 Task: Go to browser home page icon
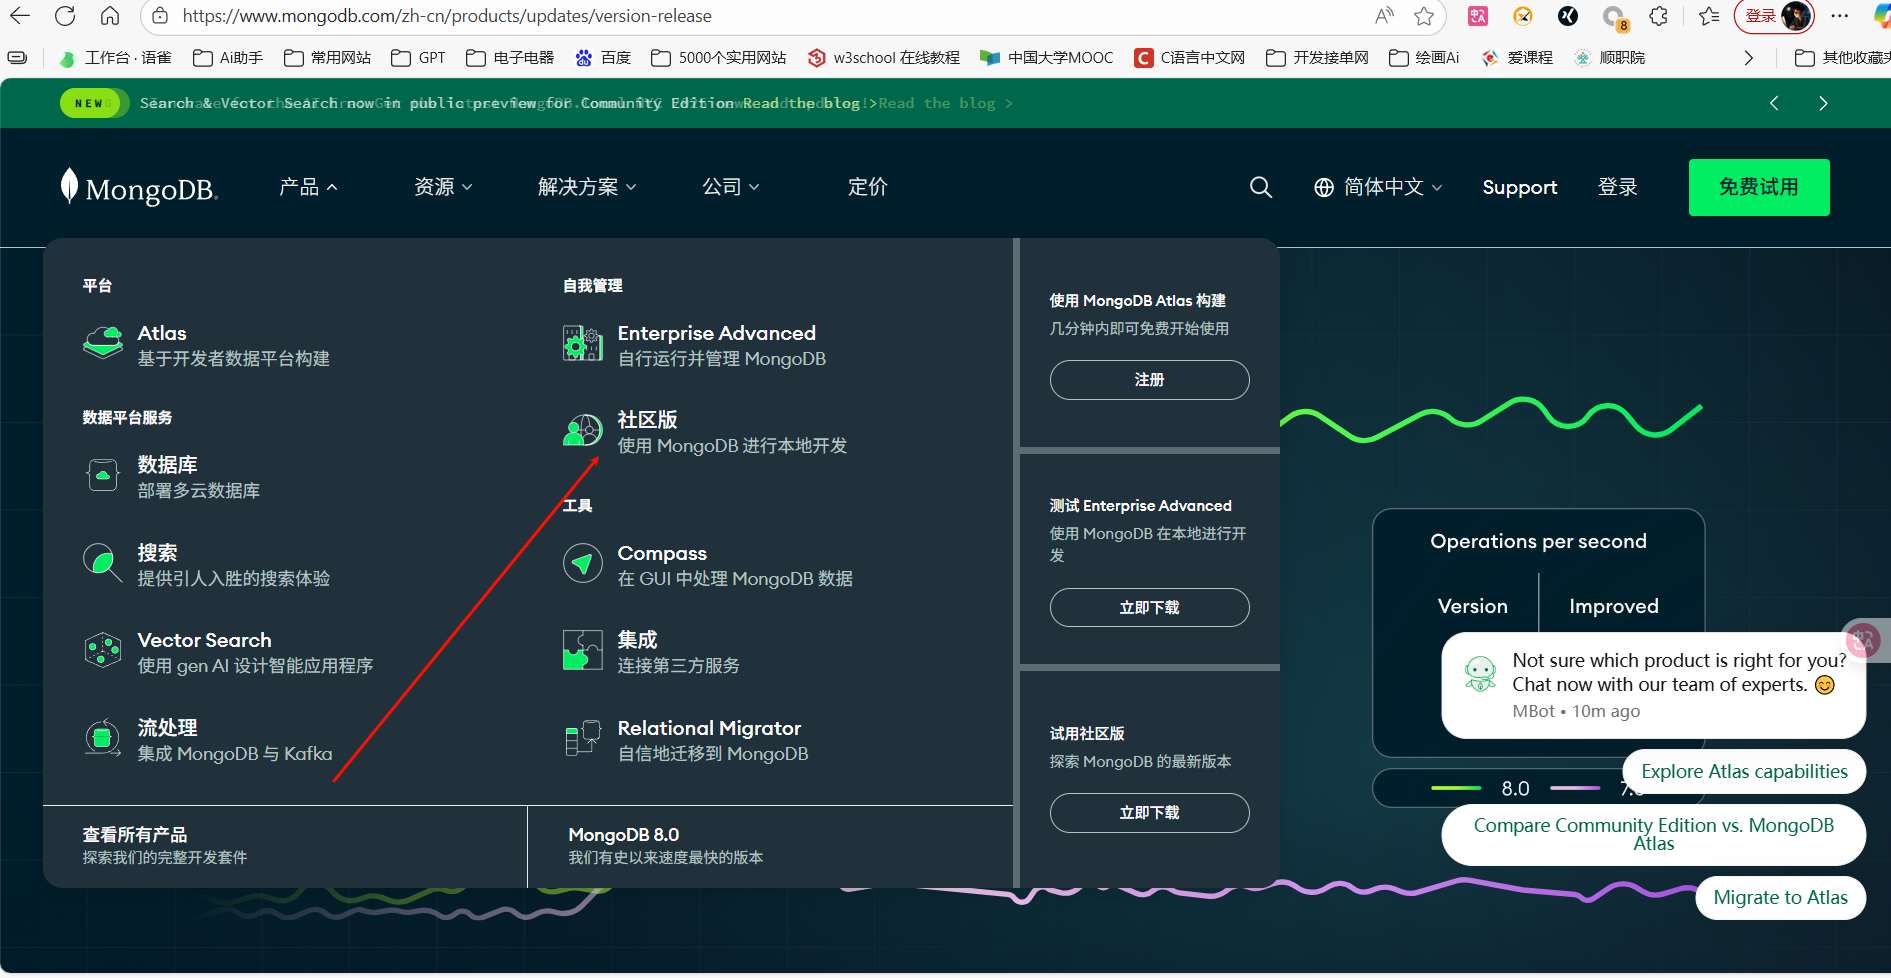click(110, 16)
